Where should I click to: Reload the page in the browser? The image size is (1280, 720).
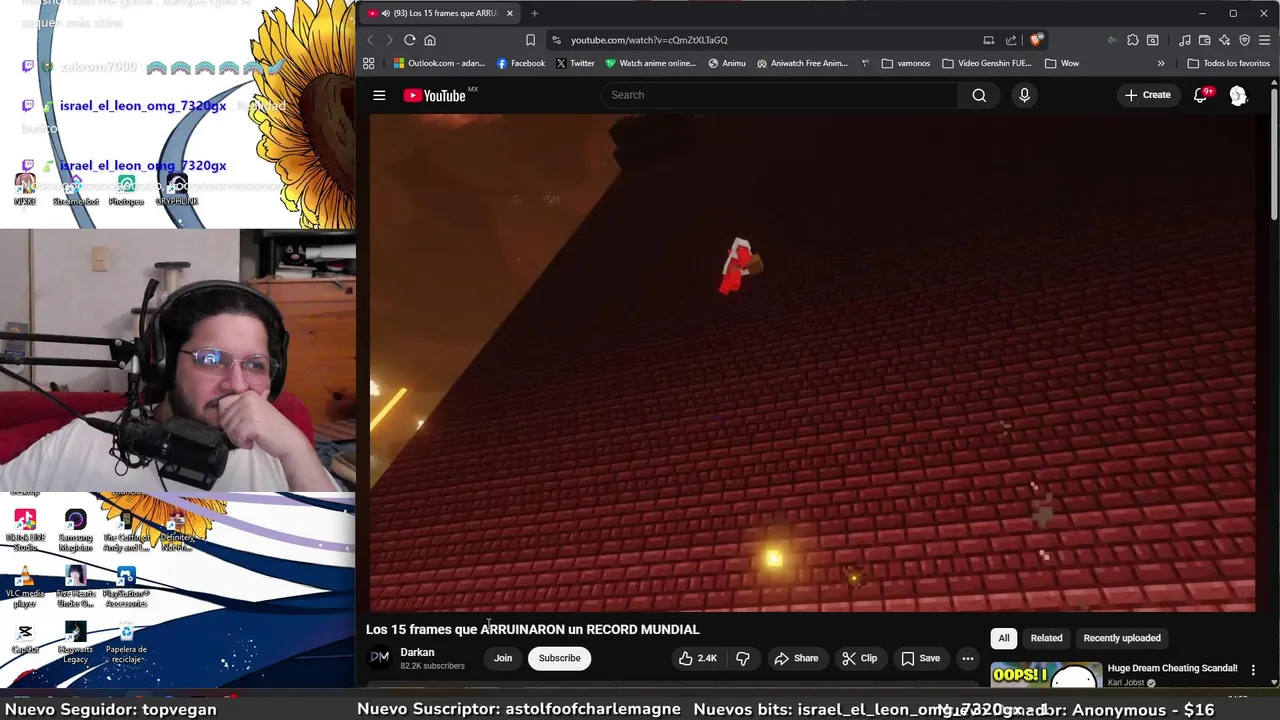[409, 40]
